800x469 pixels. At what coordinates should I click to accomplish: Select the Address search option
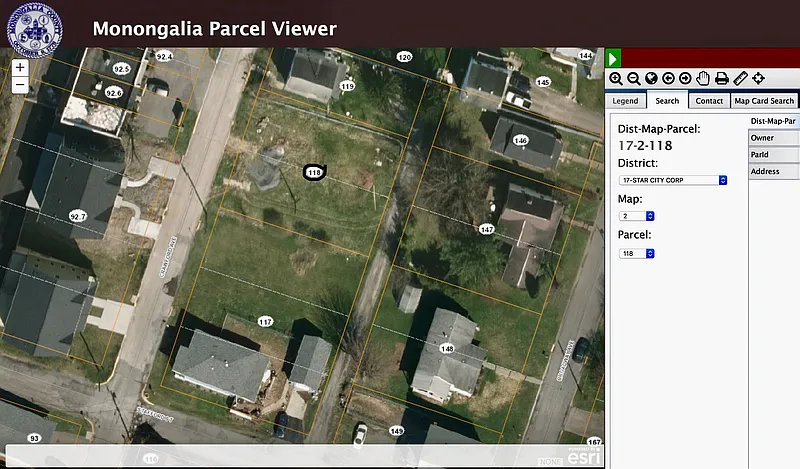[773, 172]
